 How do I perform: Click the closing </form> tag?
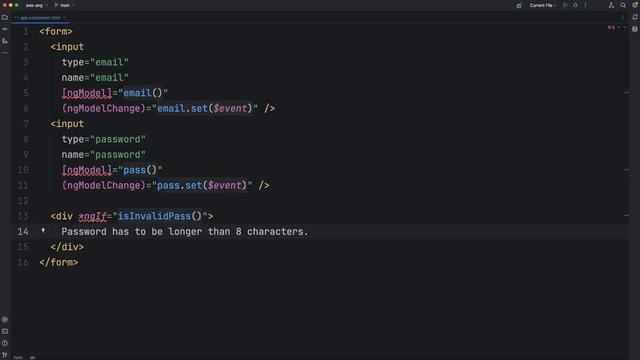point(59,262)
